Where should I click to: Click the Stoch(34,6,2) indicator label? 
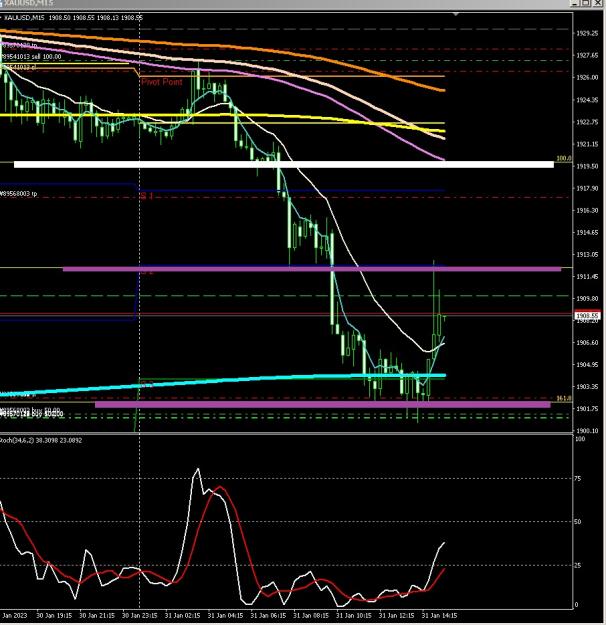coord(41,440)
